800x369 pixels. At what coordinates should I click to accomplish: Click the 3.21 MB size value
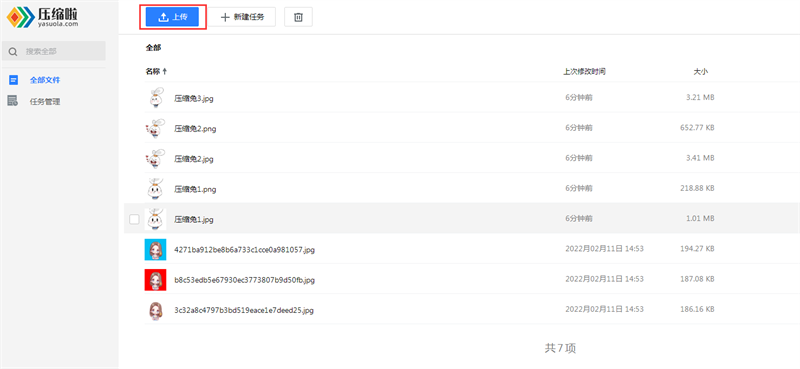pyautogui.click(x=700, y=97)
